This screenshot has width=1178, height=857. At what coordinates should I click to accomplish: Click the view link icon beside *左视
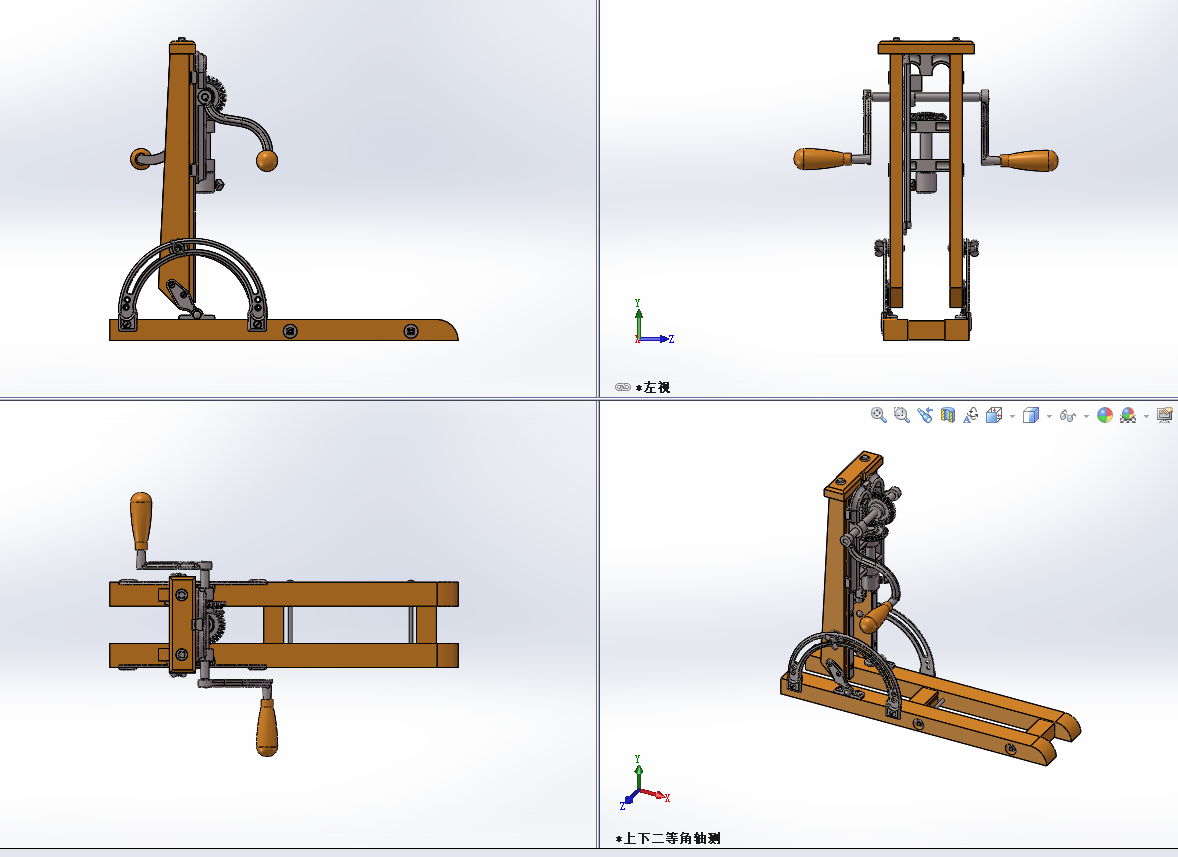click(623, 388)
